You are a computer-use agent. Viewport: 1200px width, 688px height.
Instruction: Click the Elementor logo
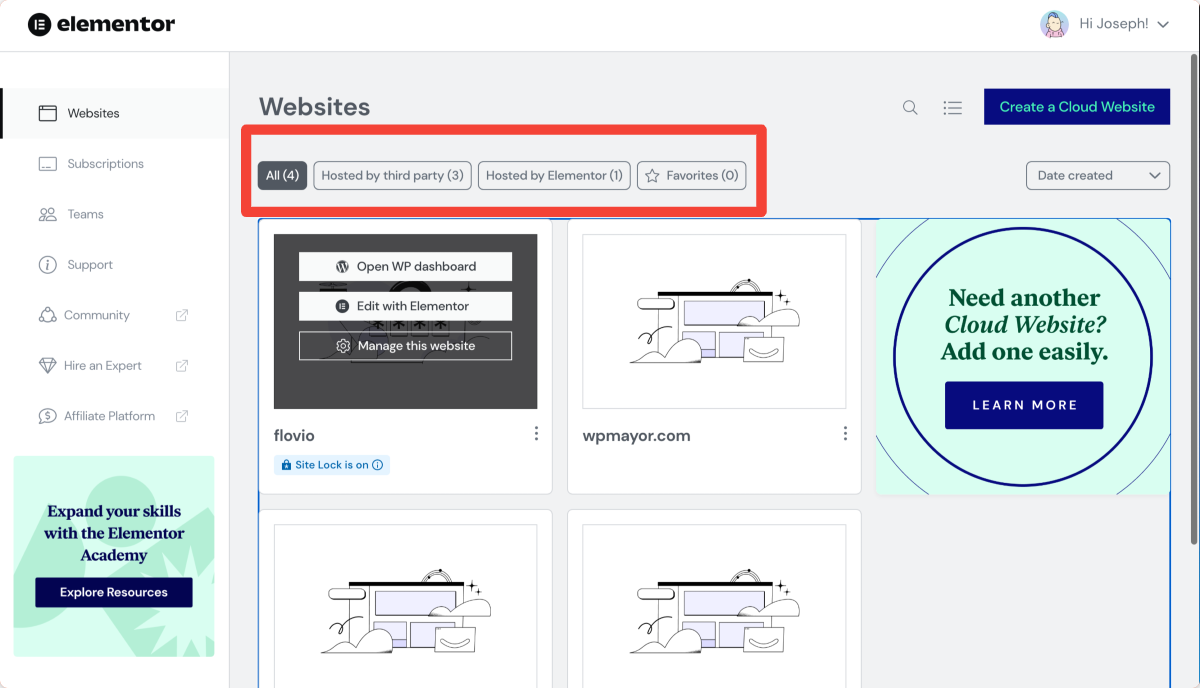pos(101,24)
